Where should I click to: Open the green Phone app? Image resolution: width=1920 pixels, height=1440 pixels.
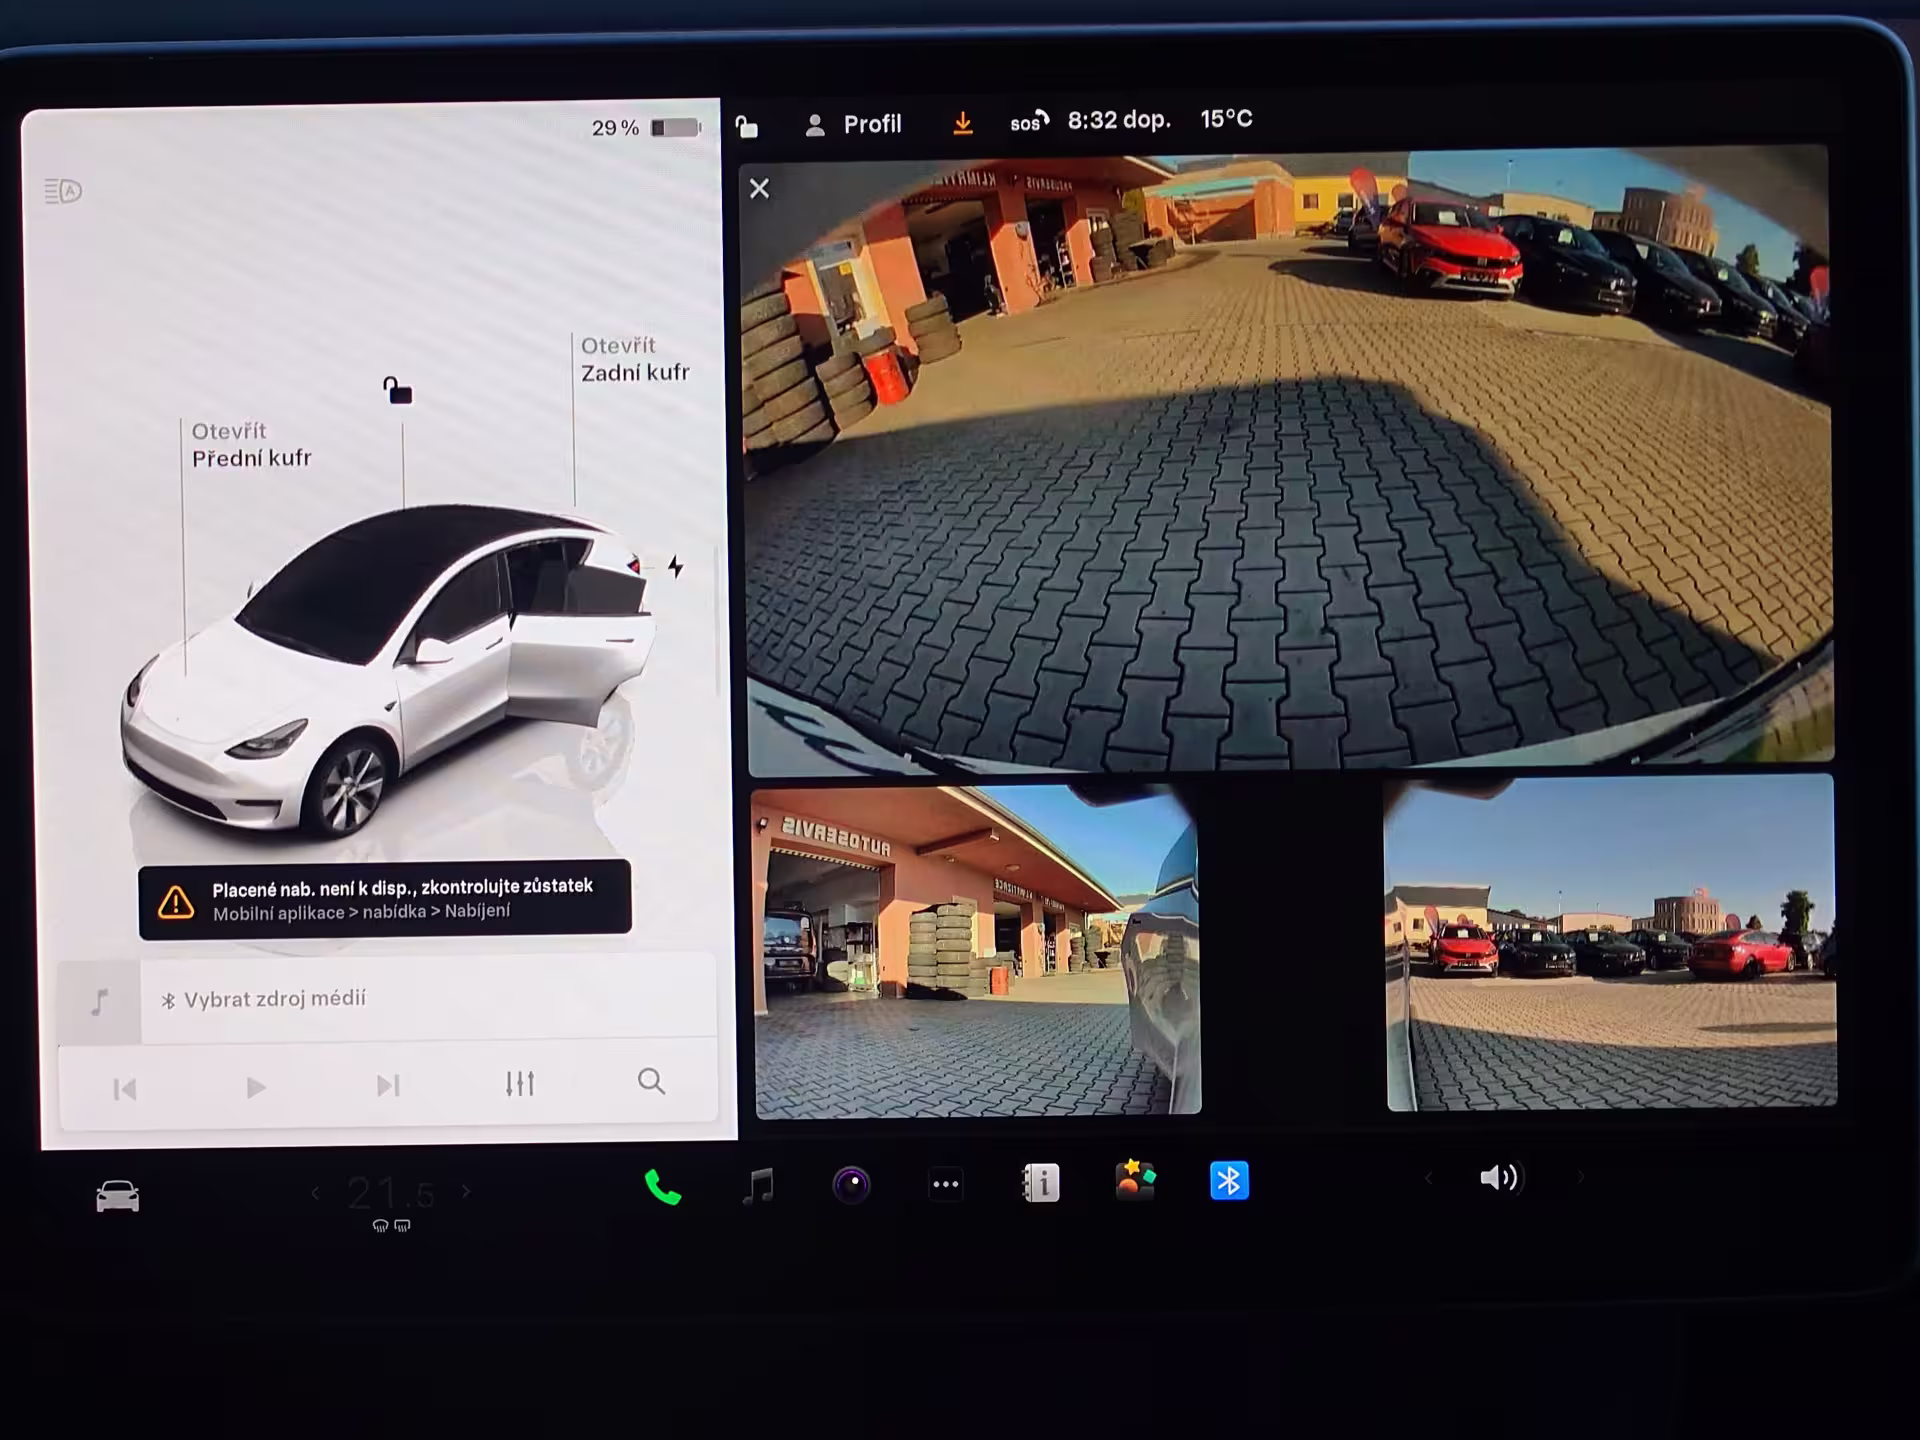(x=662, y=1186)
